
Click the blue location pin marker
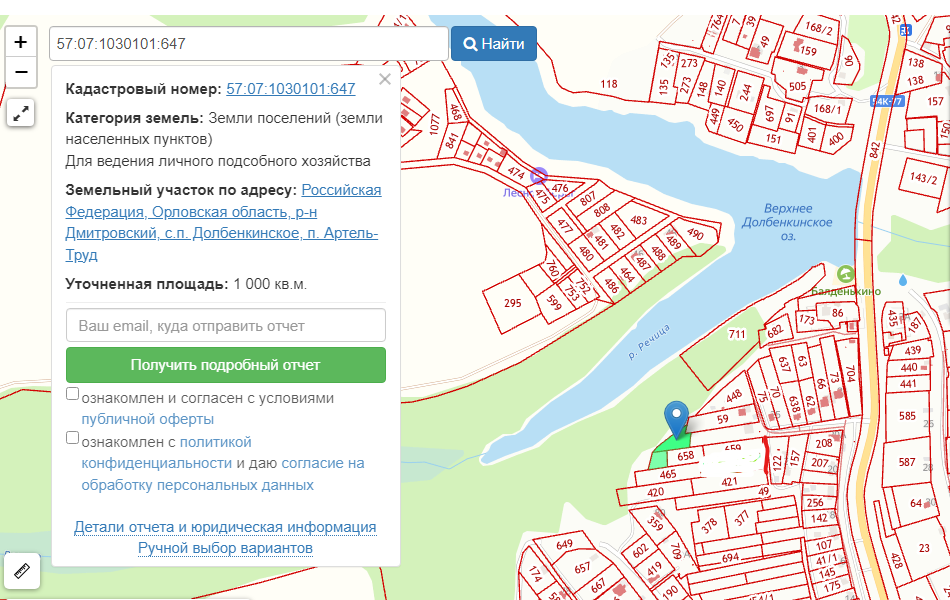pos(676,418)
